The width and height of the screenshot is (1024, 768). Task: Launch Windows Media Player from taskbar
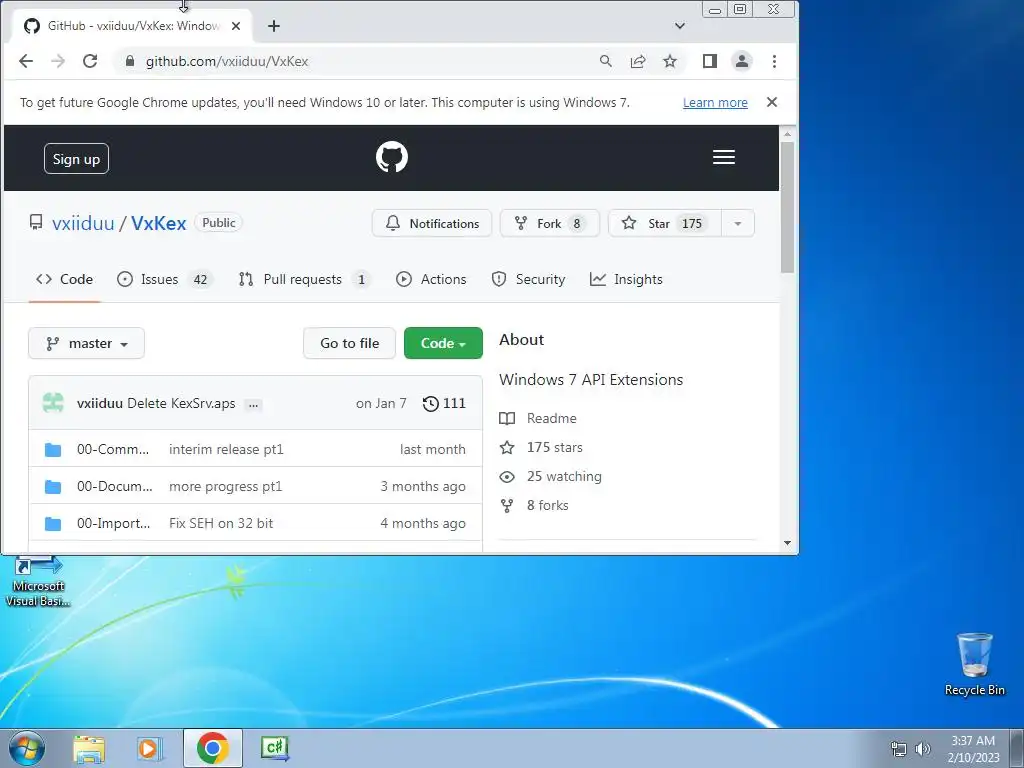coord(150,748)
